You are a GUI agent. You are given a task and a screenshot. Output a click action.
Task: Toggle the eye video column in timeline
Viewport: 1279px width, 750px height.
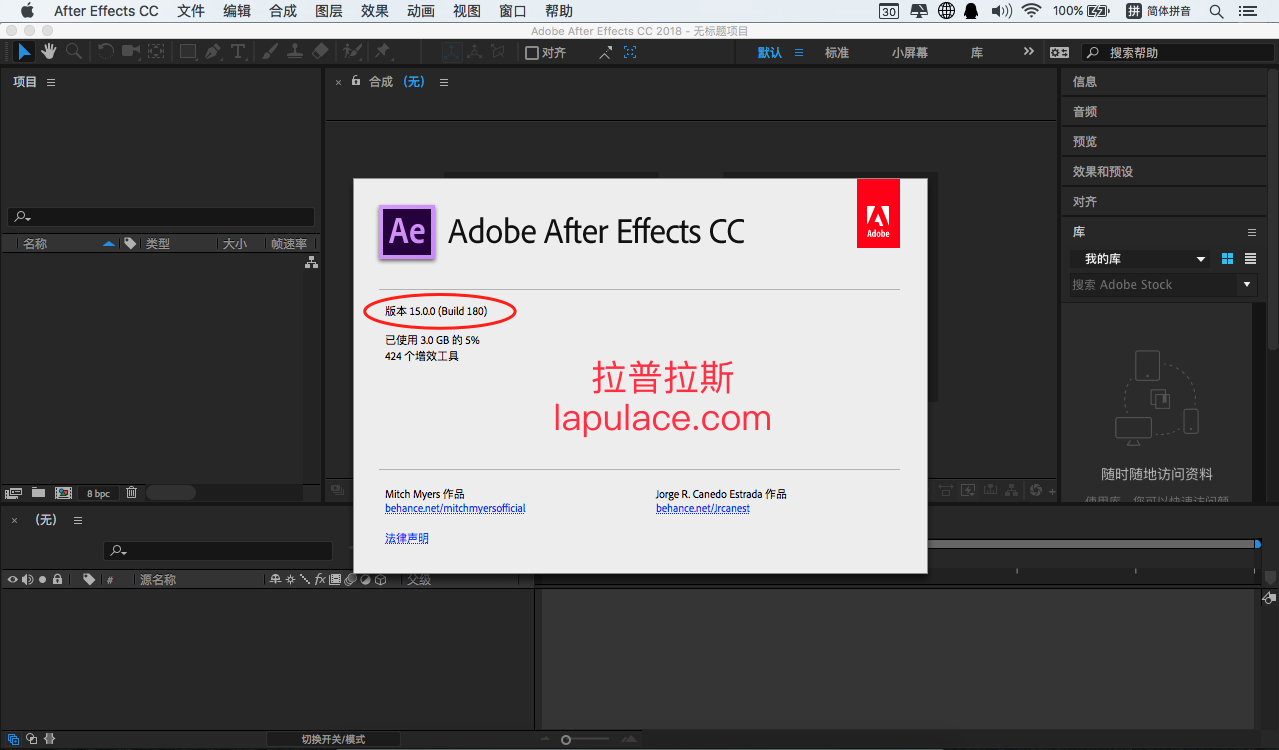click(13, 580)
